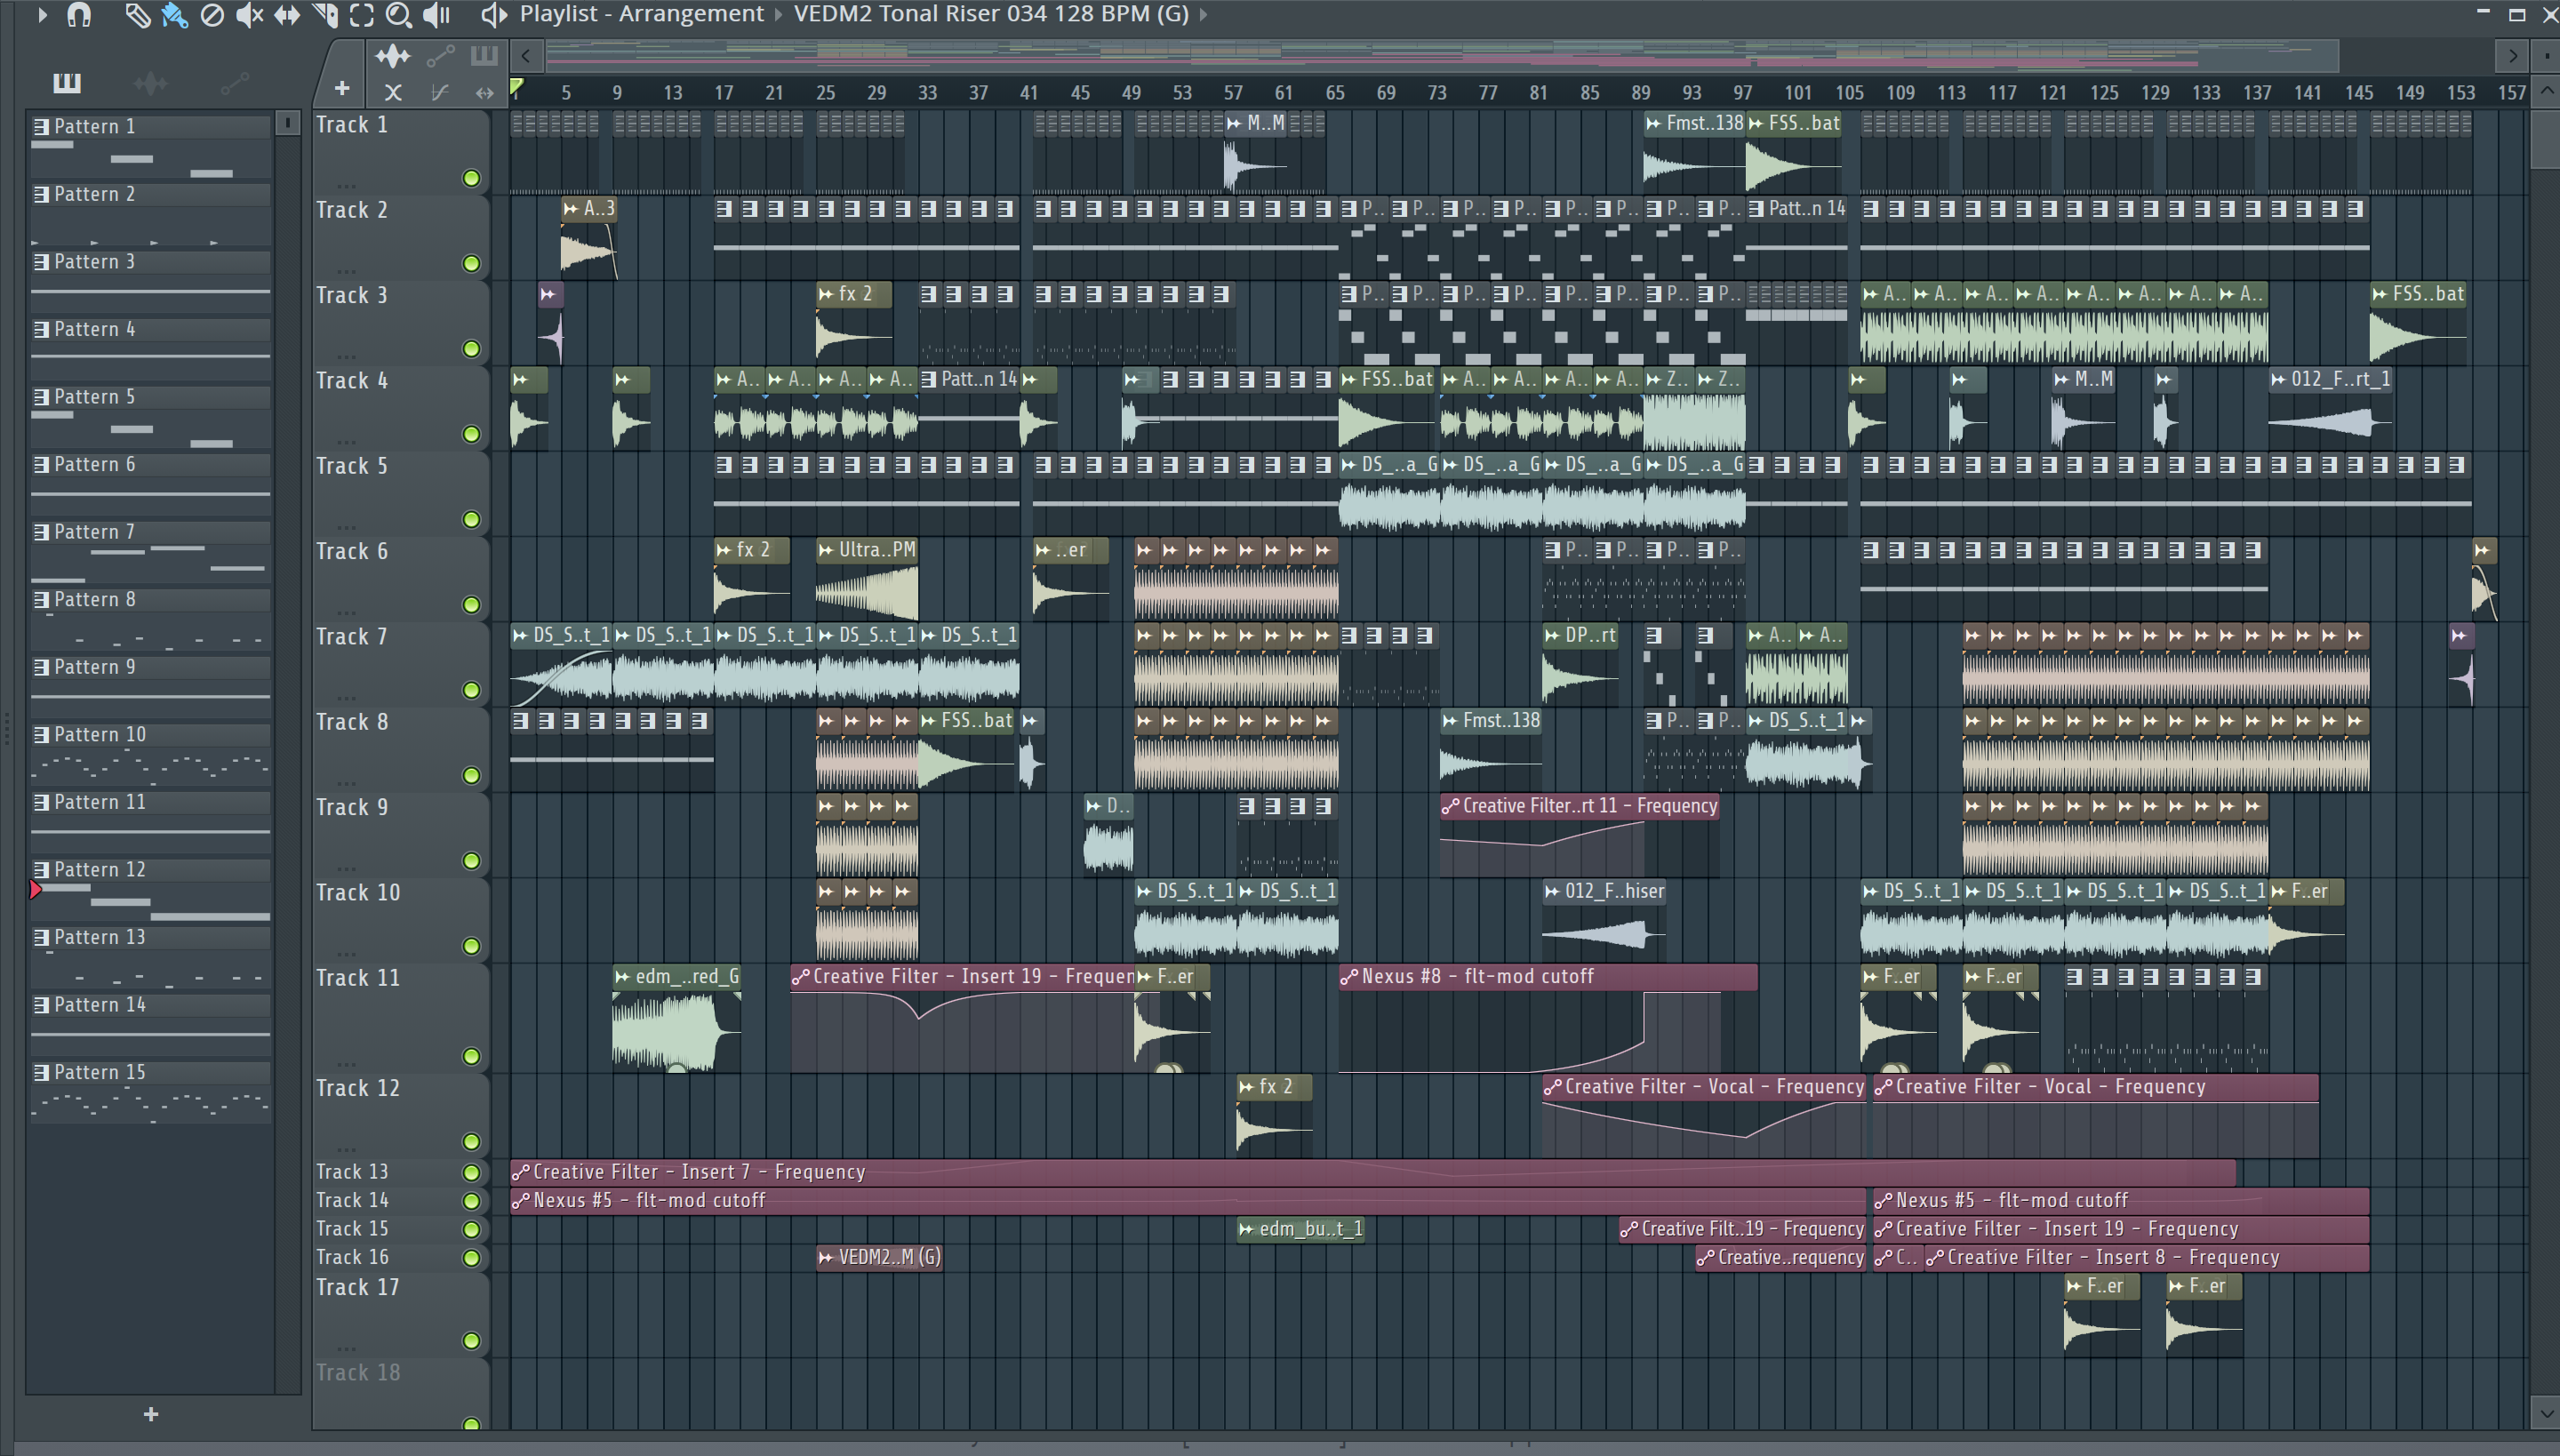Image resolution: width=2560 pixels, height=1456 pixels.
Task: Open Track 4 header name
Action: [x=352, y=381]
